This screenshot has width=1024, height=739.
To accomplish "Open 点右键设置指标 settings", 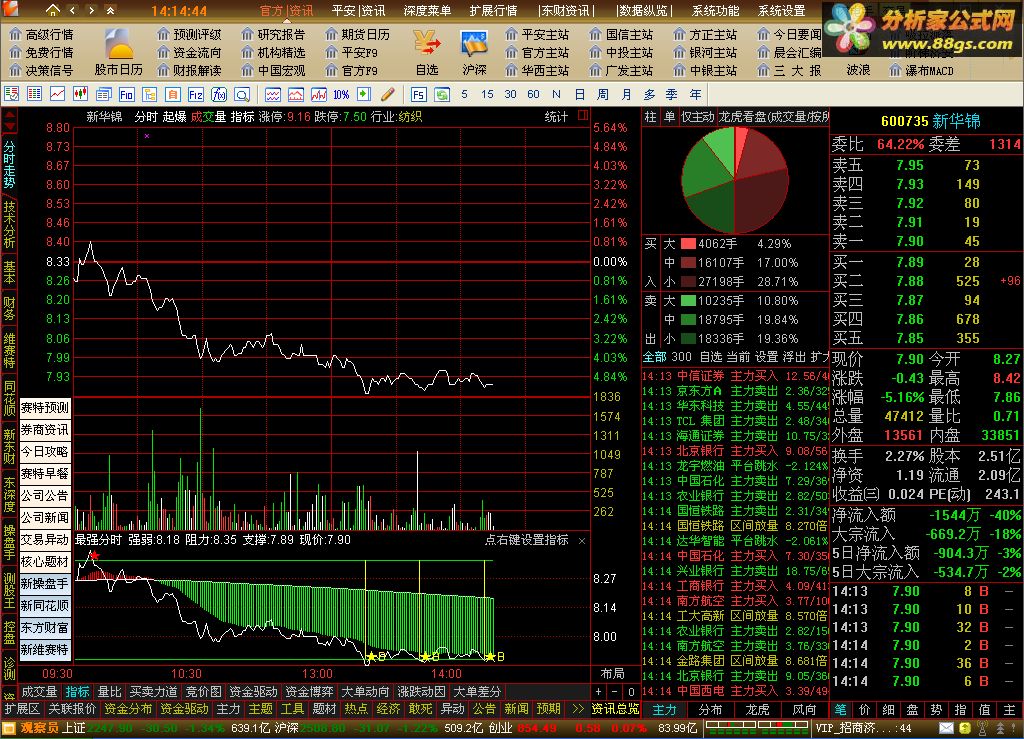I will pos(526,540).
